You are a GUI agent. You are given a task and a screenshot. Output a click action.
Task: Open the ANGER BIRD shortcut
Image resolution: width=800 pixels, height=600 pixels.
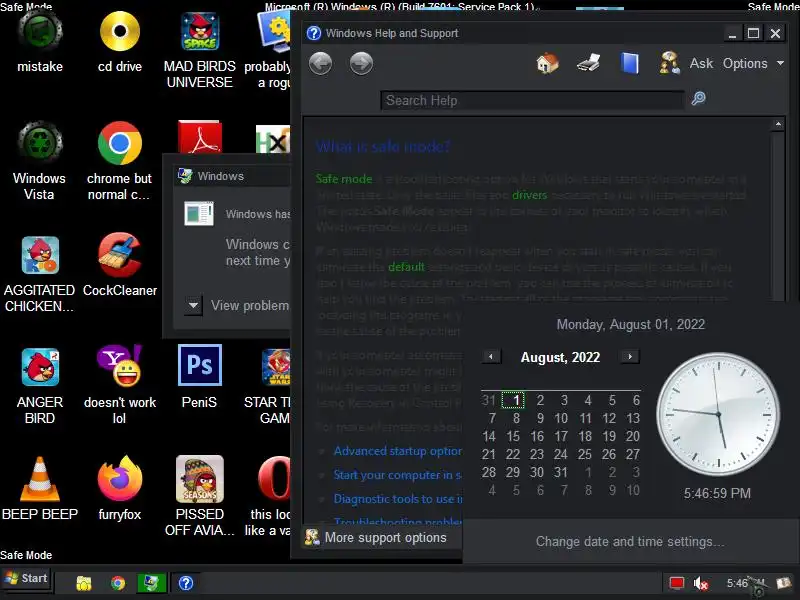pos(40,387)
